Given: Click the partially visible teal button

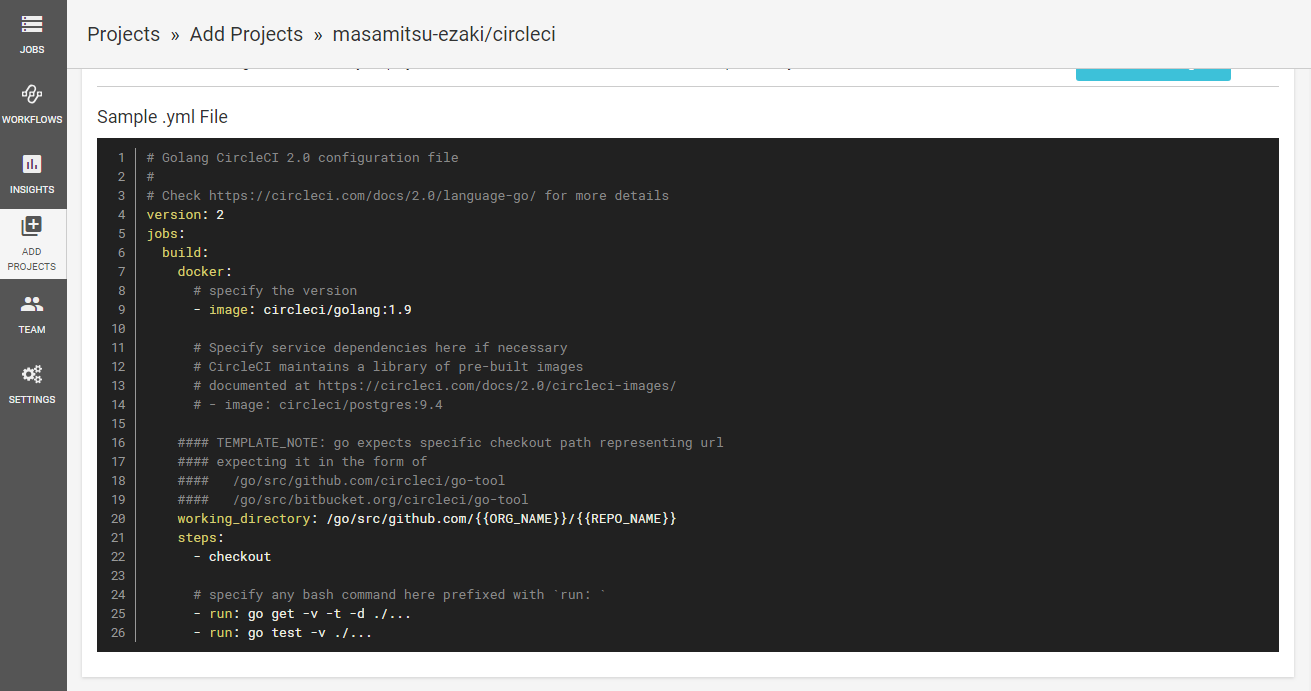Looking at the screenshot, I should click(1153, 74).
